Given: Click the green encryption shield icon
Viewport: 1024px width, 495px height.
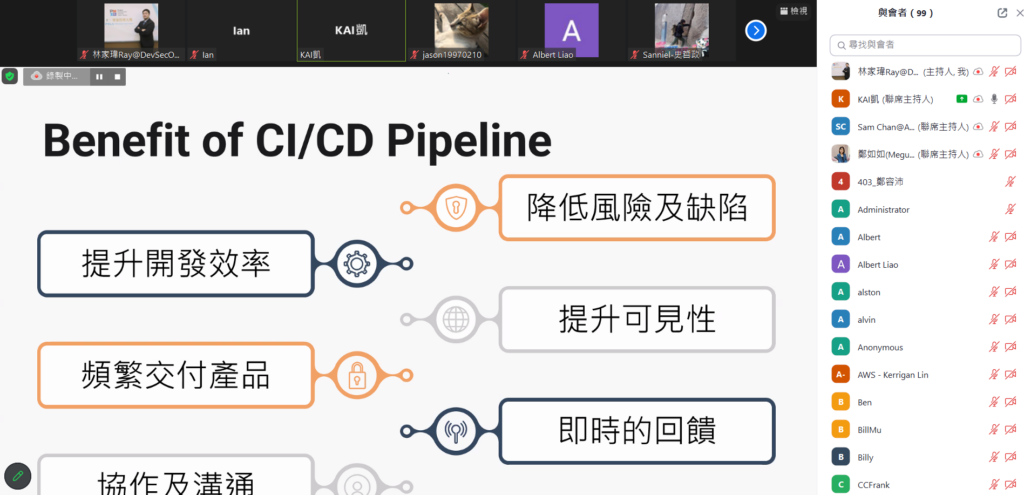Looking at the screenshot, I should point(10,76).
